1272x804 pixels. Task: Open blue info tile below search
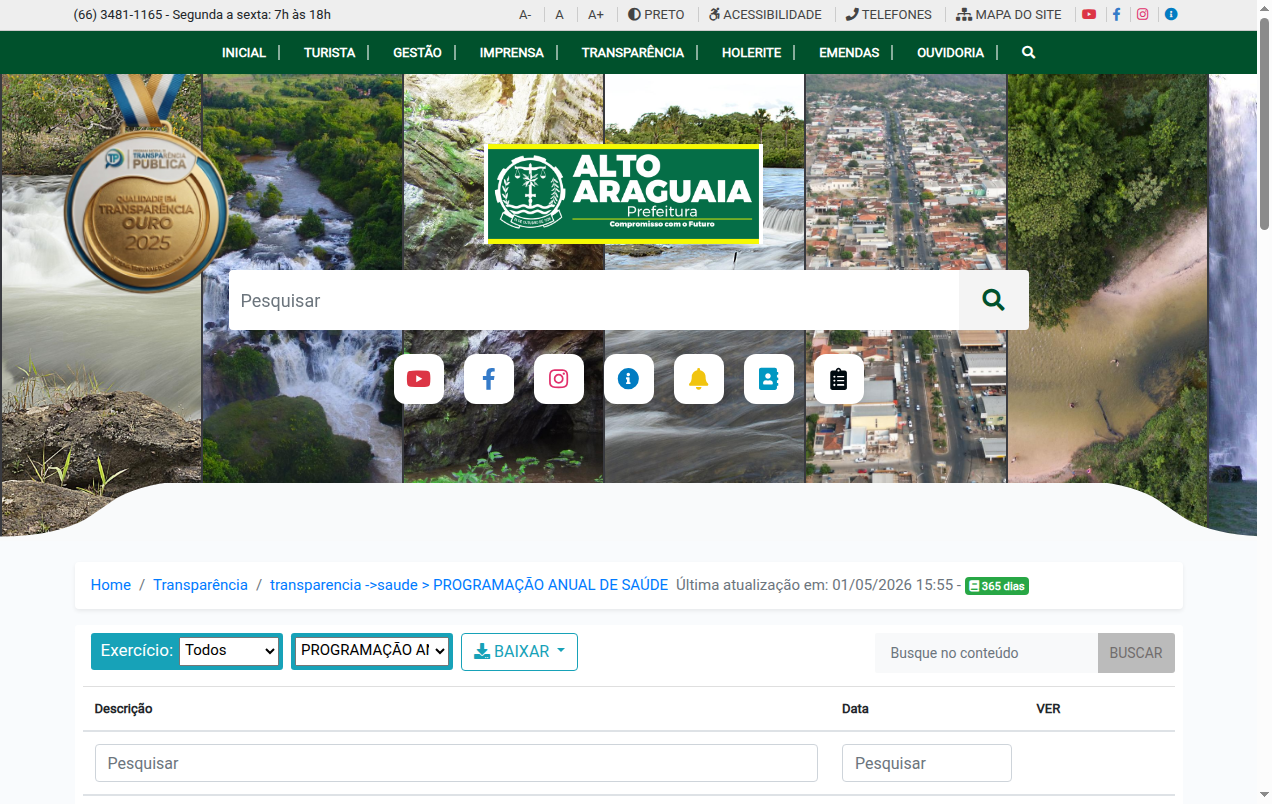click(x=629, y=379)
